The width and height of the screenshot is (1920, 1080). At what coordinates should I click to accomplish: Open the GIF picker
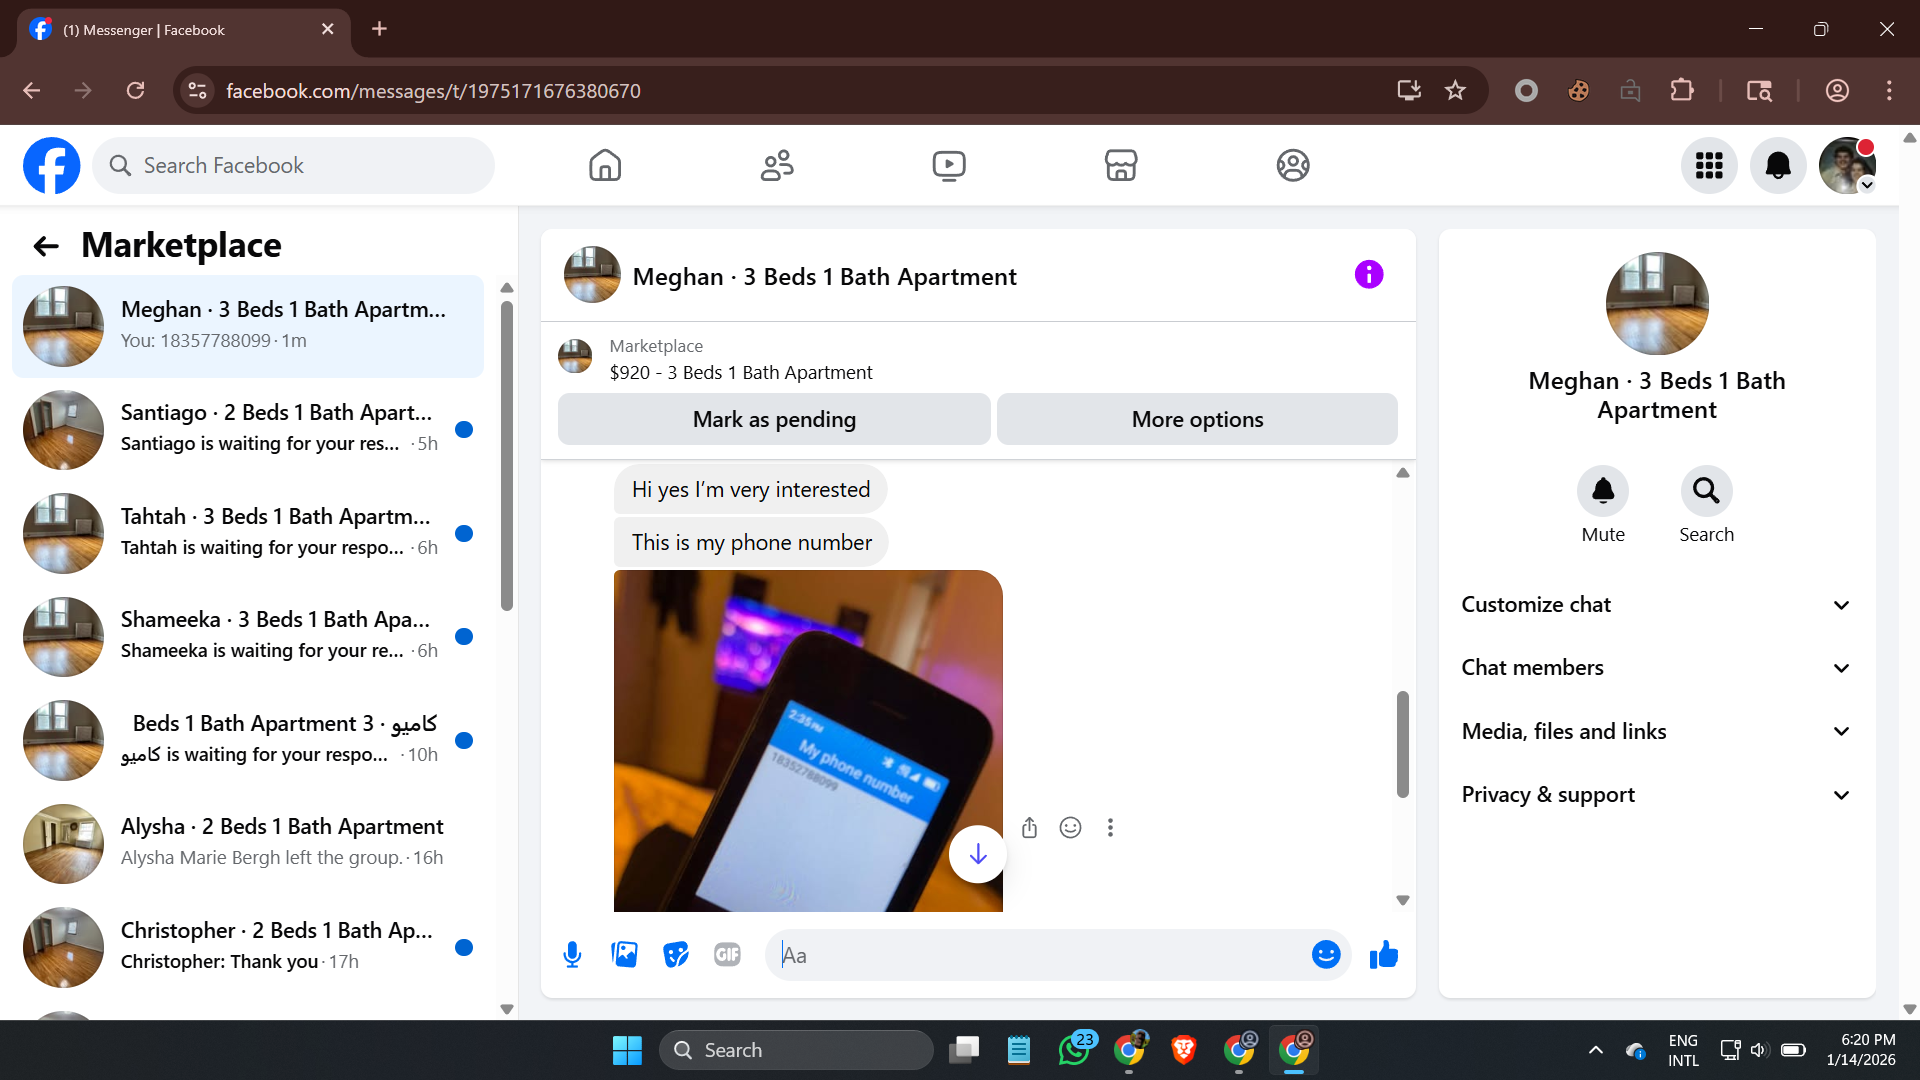pos(727,955)
